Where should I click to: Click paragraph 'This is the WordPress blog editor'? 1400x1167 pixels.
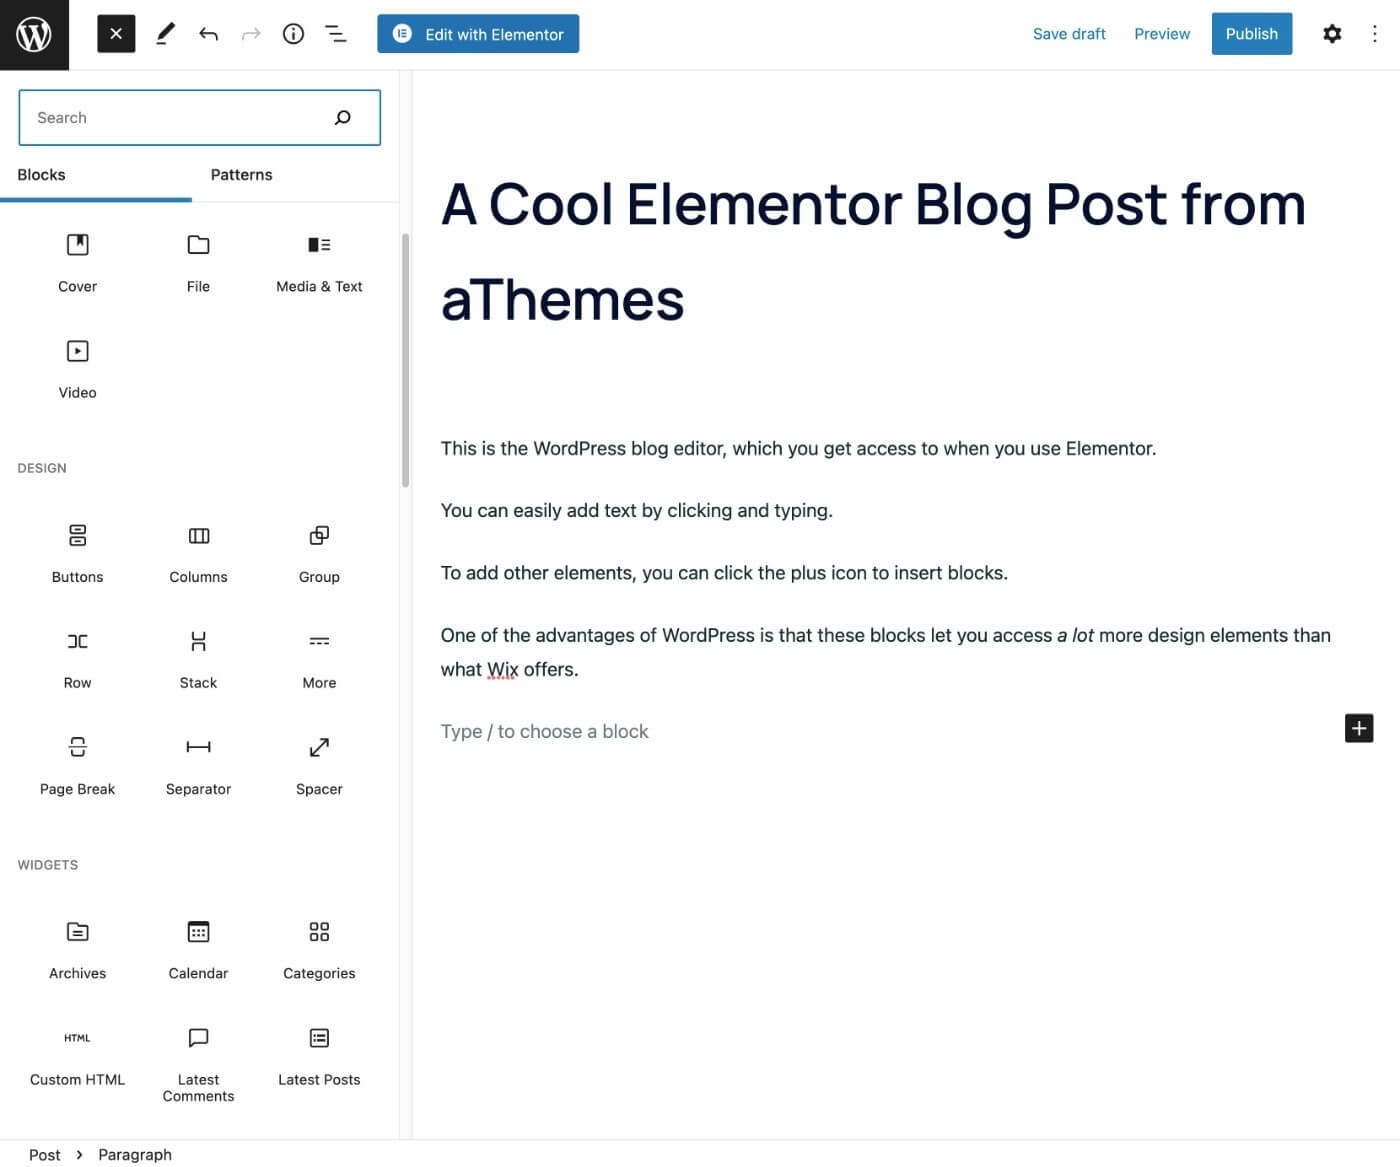click(798, 448)
